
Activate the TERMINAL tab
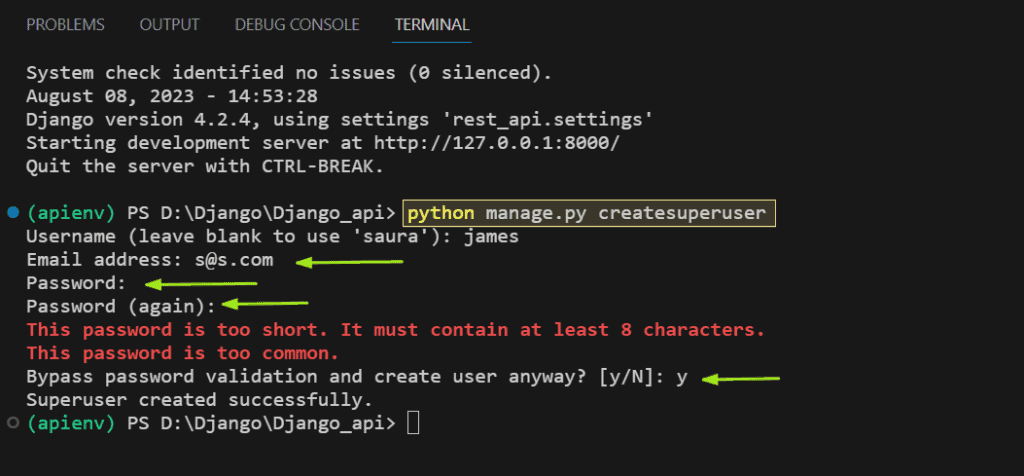pos(432,25)
